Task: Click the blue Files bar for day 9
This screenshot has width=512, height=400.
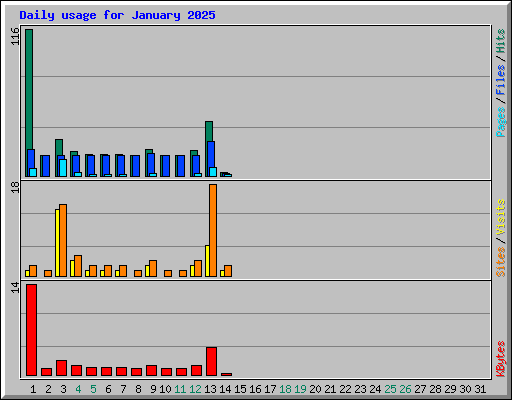Action: pos(151,165)
